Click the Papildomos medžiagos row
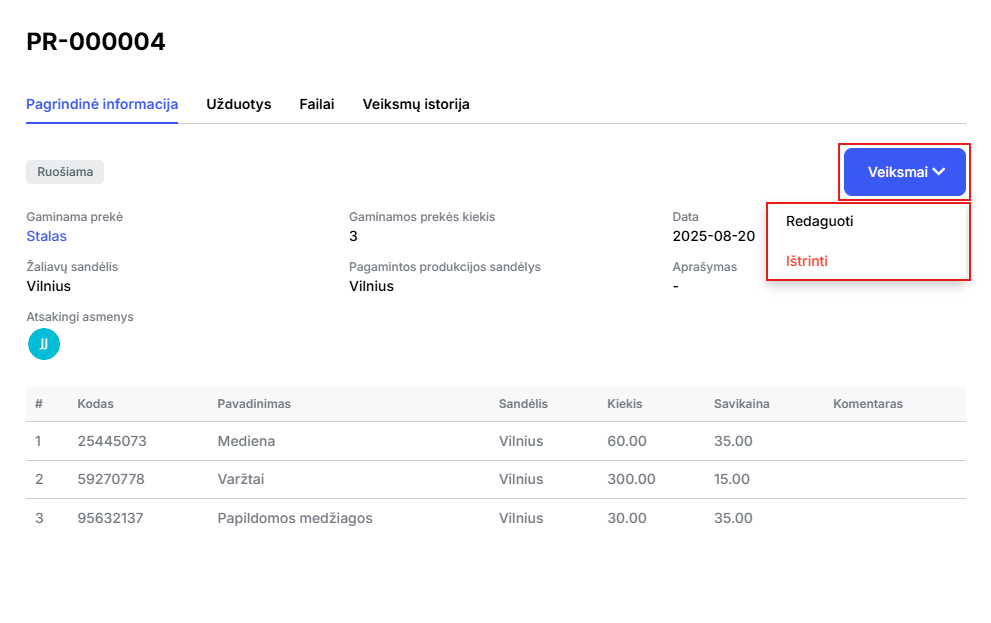The width and height of the screenshot is (991, 623). pos(496,518)
